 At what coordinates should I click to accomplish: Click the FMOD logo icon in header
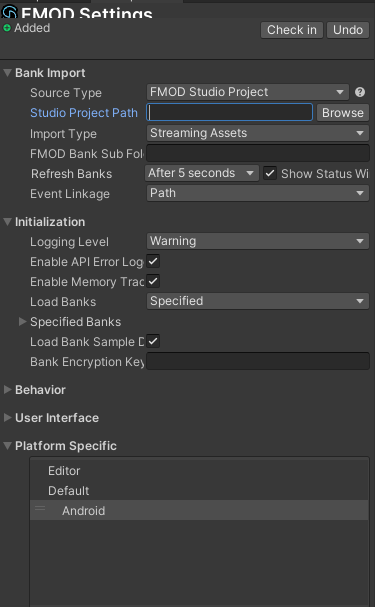click(x=9, y=12)
